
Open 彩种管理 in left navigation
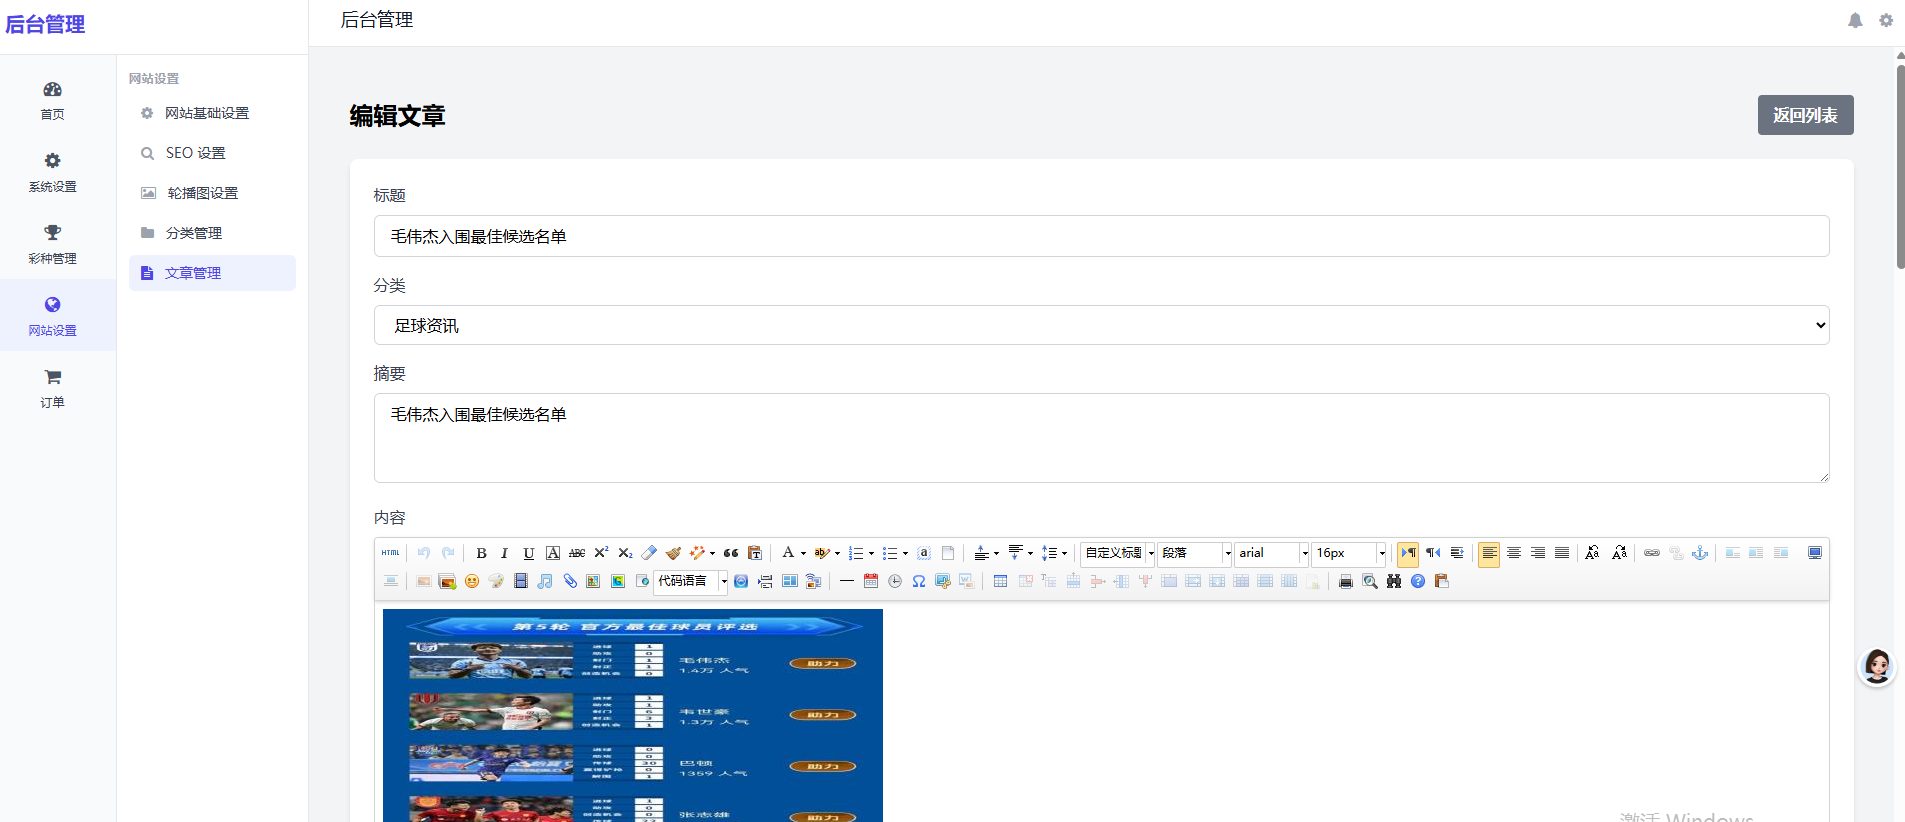coord(52,245)
